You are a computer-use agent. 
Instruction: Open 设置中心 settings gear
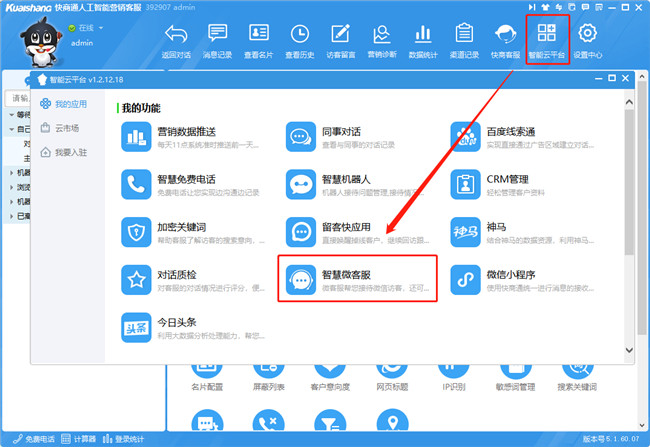click(588, 40)
